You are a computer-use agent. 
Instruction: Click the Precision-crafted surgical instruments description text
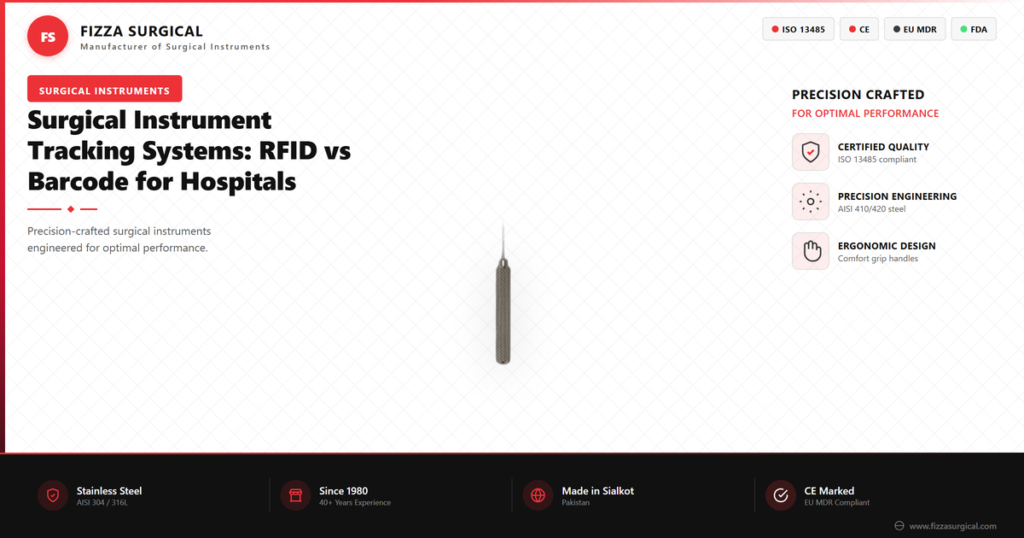[x=119, y=240]
